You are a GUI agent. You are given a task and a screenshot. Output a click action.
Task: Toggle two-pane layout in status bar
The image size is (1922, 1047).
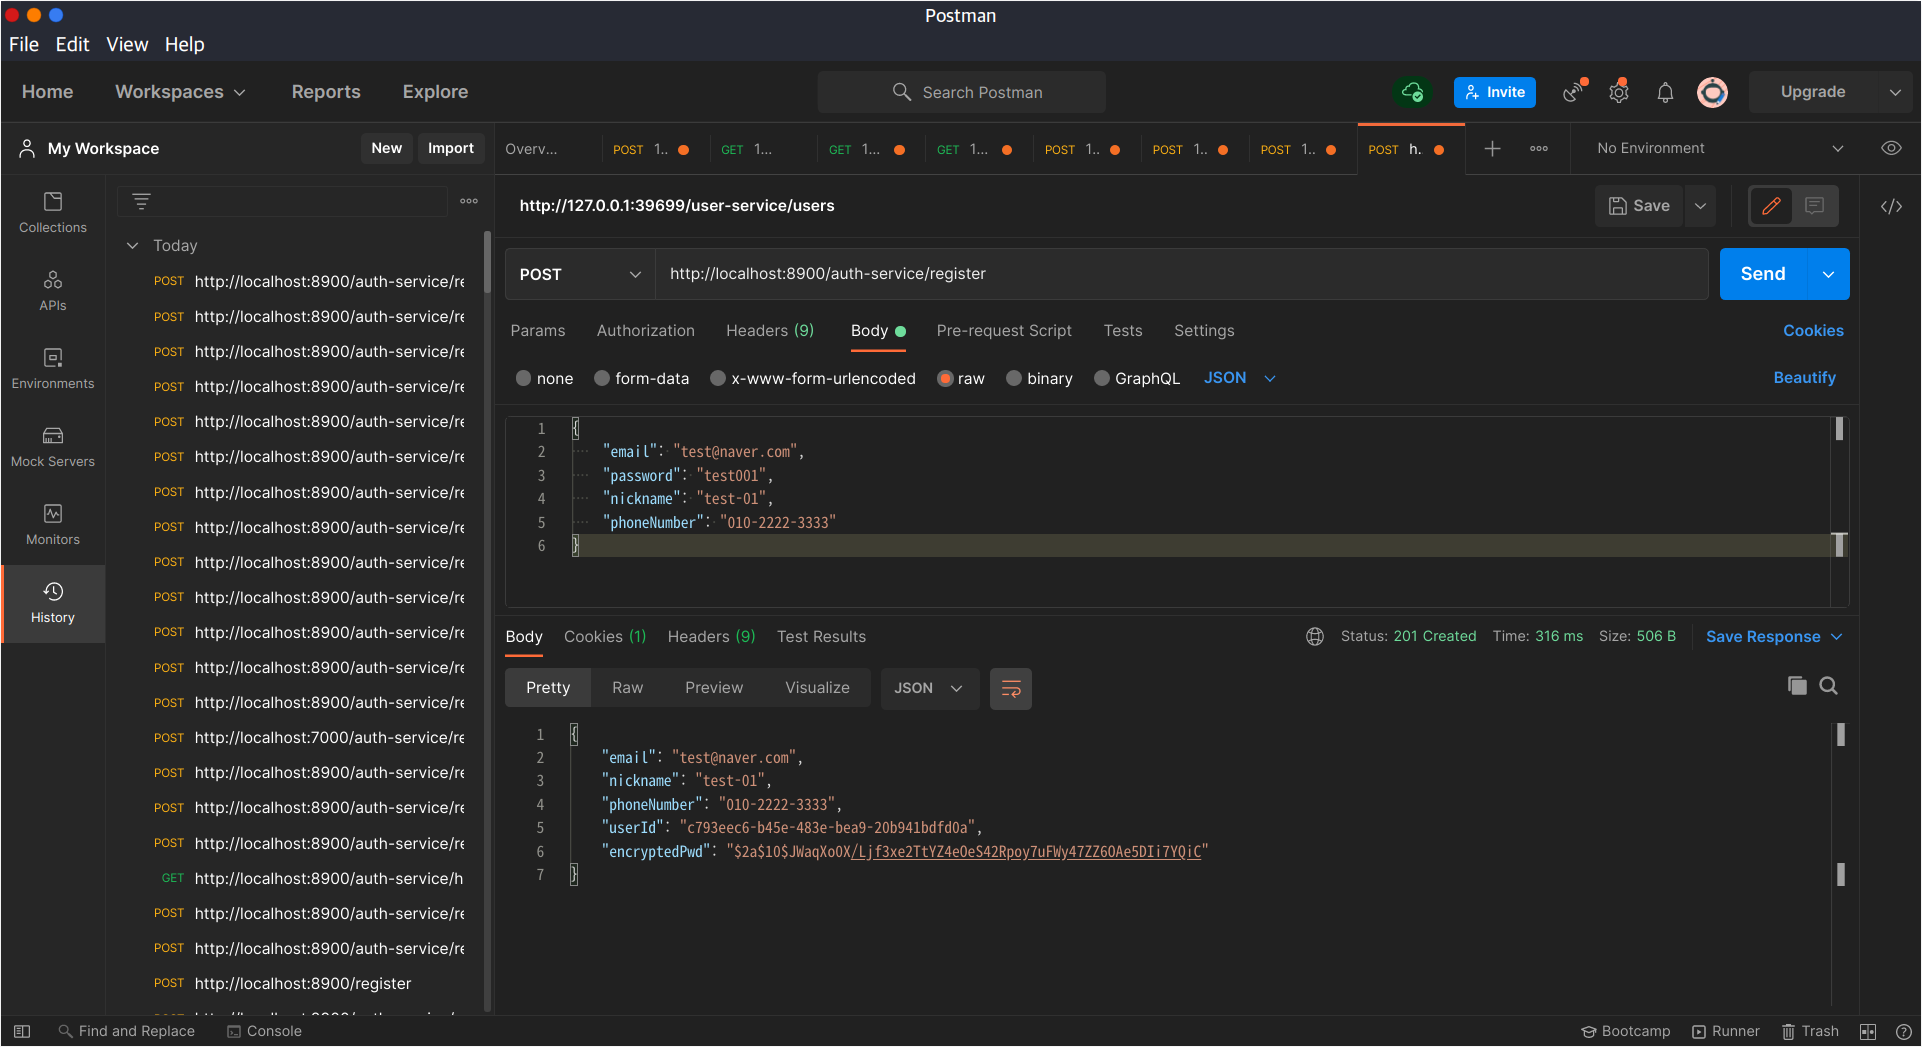(x=1868, y=1031)
